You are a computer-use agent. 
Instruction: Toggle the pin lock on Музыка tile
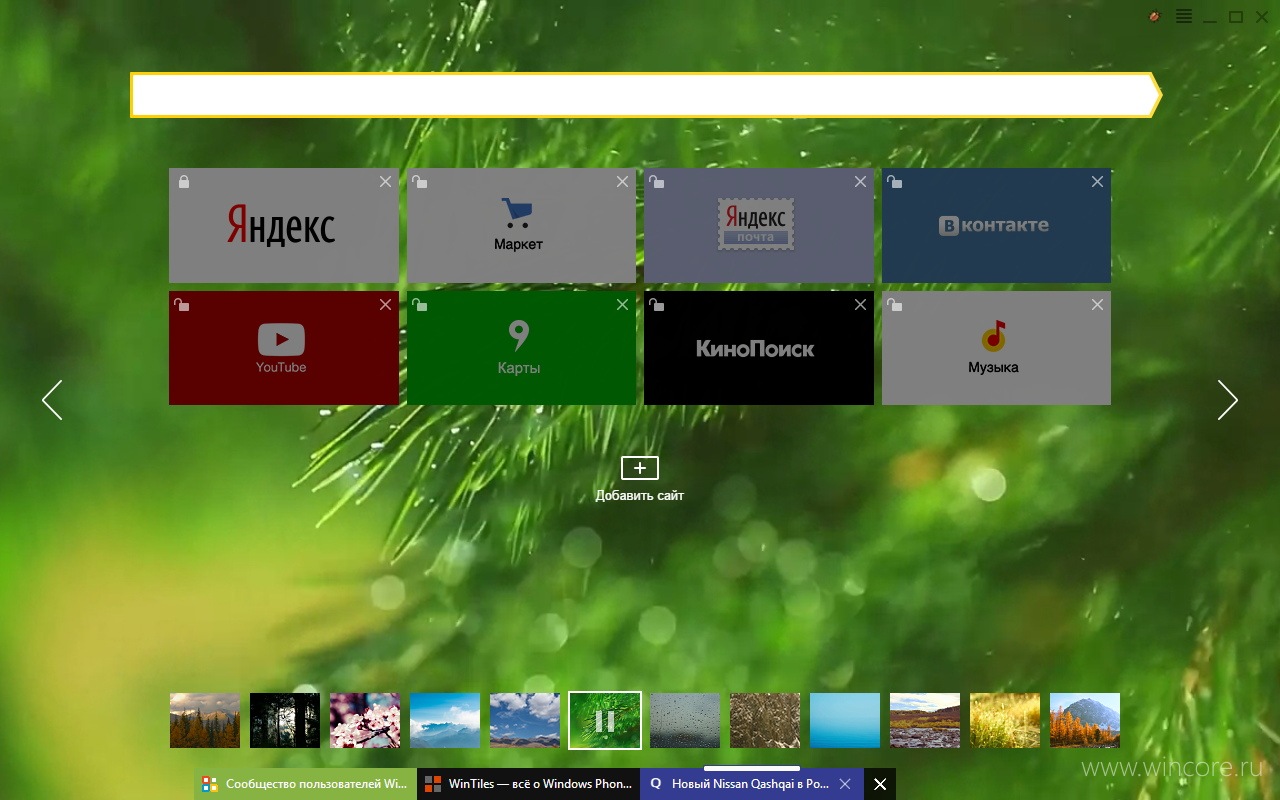(895, 304)
